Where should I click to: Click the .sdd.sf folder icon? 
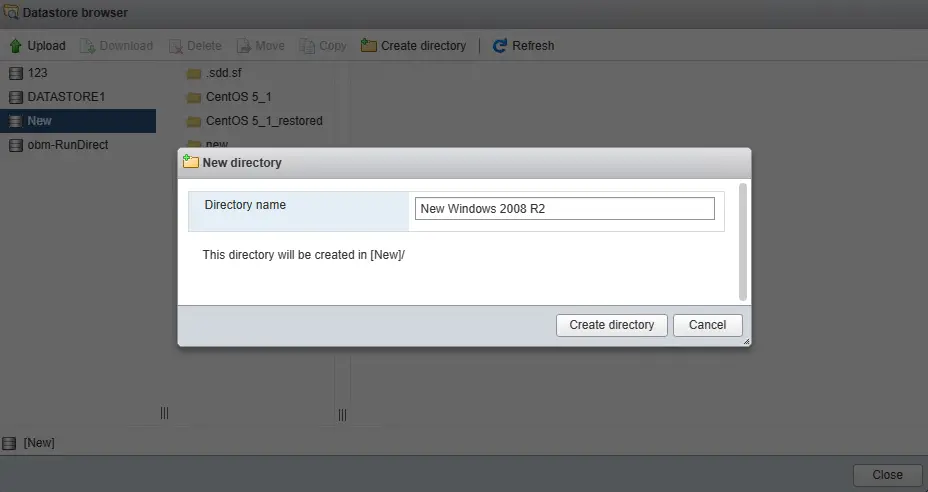tap(194, 73)
